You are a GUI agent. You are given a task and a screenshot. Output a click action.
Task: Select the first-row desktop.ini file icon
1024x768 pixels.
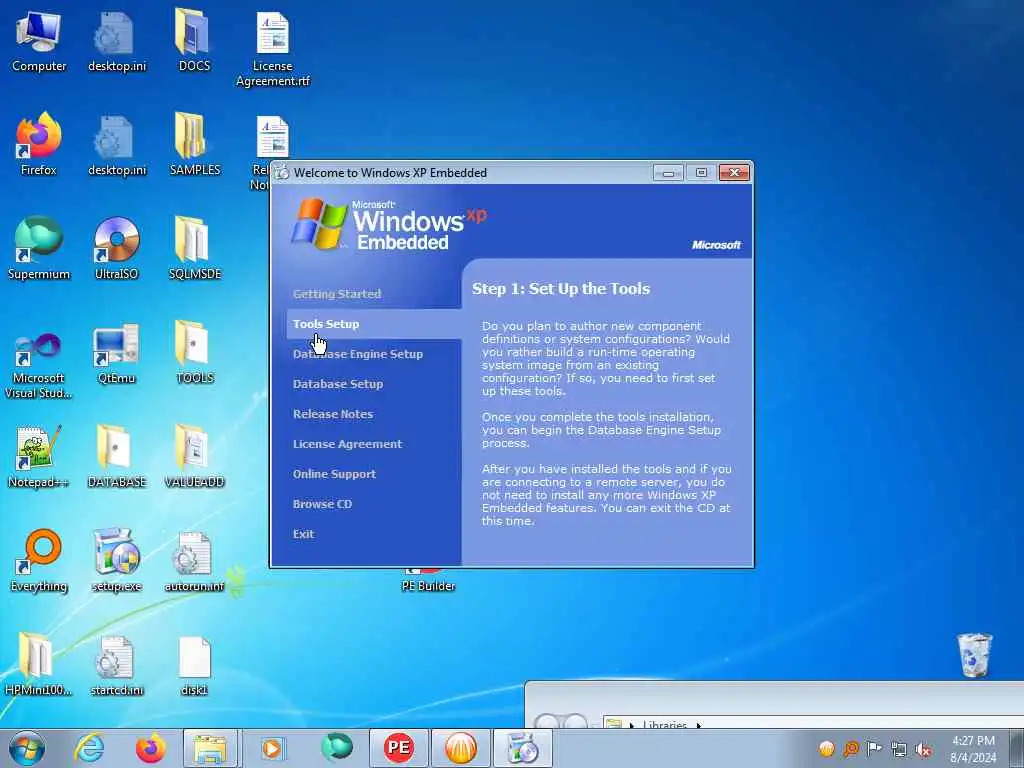click(117, 40)
